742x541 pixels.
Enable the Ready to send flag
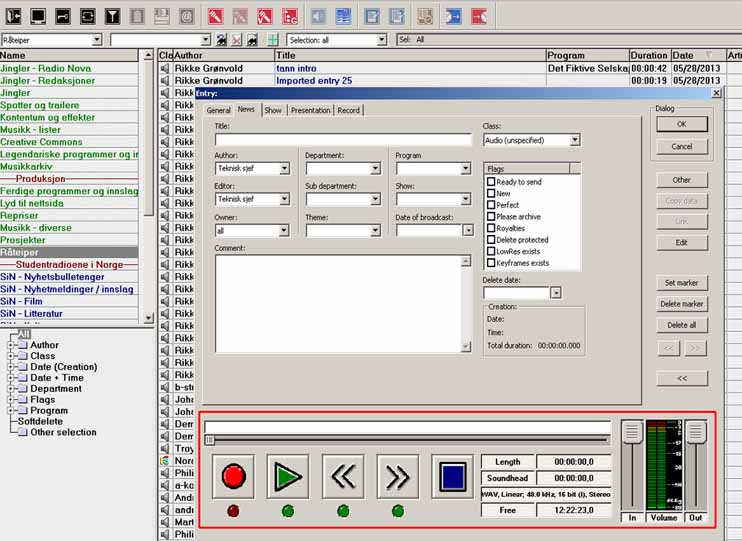[491, 182]
